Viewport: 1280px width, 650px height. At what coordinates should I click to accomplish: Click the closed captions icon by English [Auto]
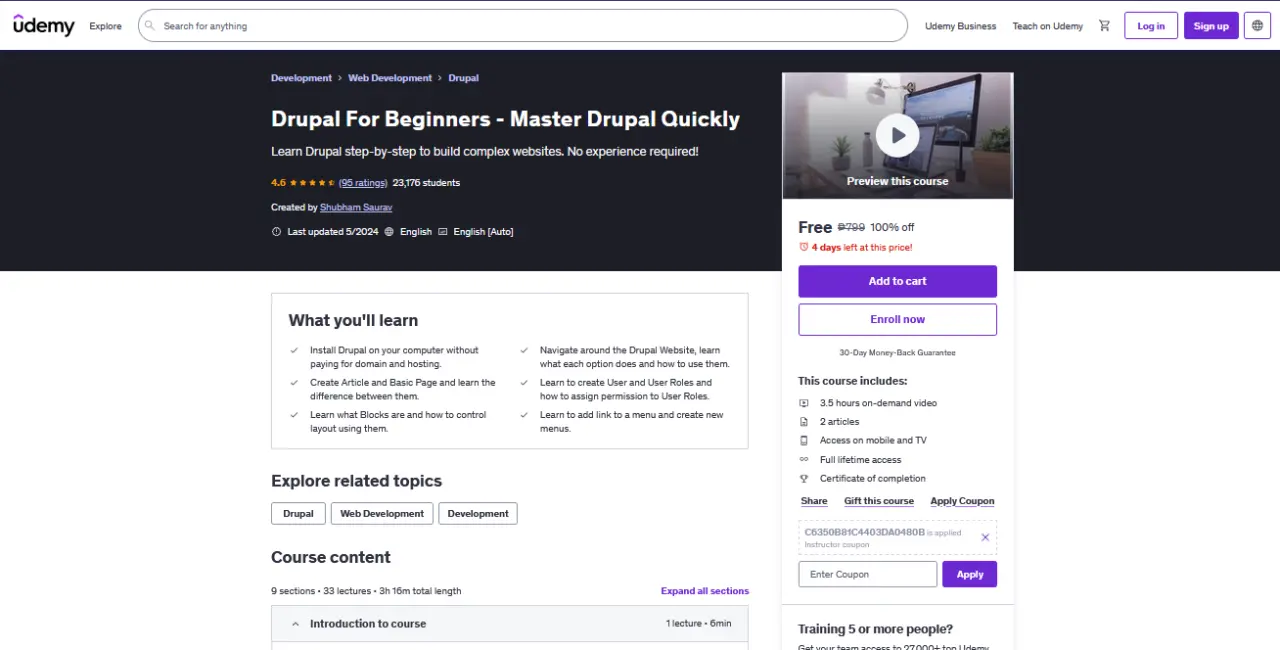point(443,232)
